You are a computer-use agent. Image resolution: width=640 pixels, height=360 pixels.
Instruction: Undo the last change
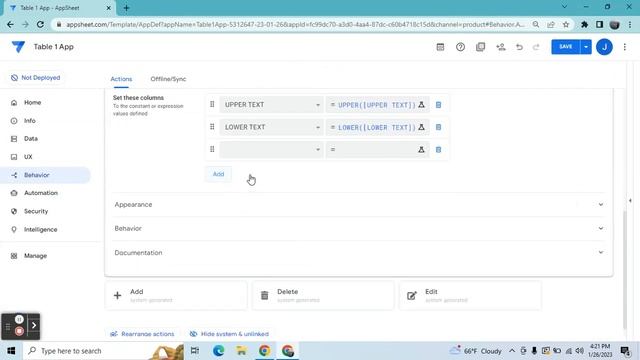click(x=519, y=47)
